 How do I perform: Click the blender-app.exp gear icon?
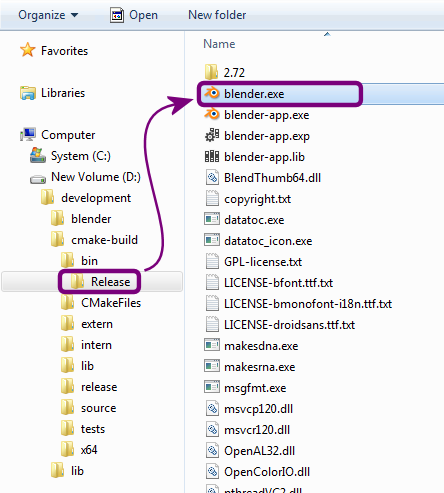point(212,135)
